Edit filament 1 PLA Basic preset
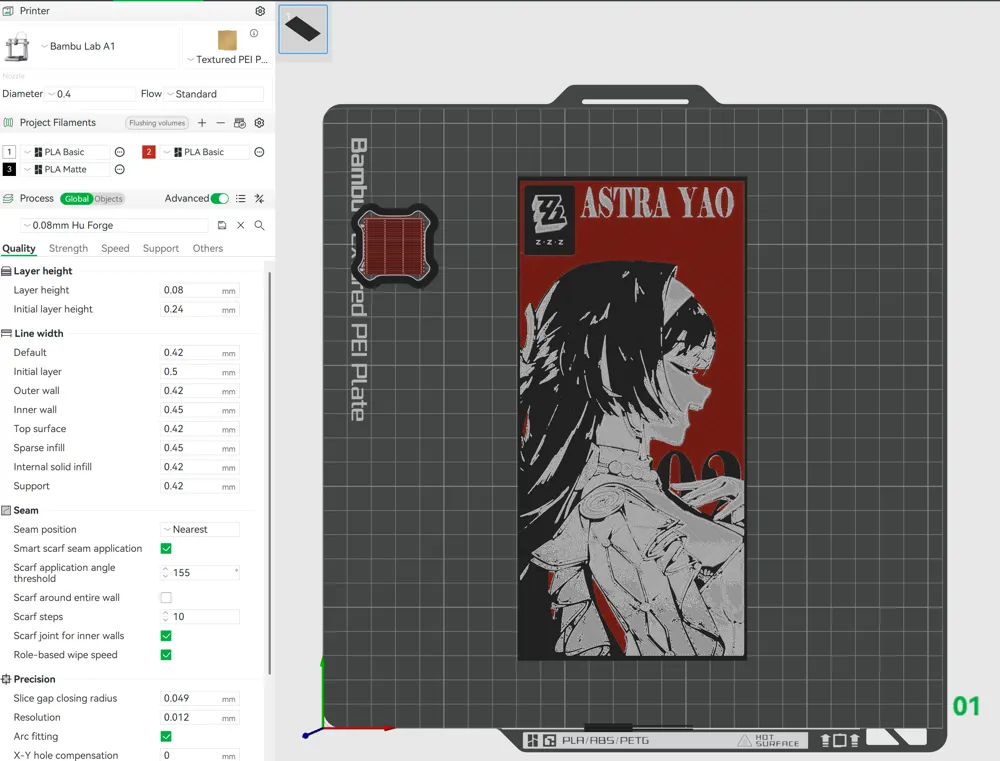The image size is (1000, 761). [x=119, y=152]
